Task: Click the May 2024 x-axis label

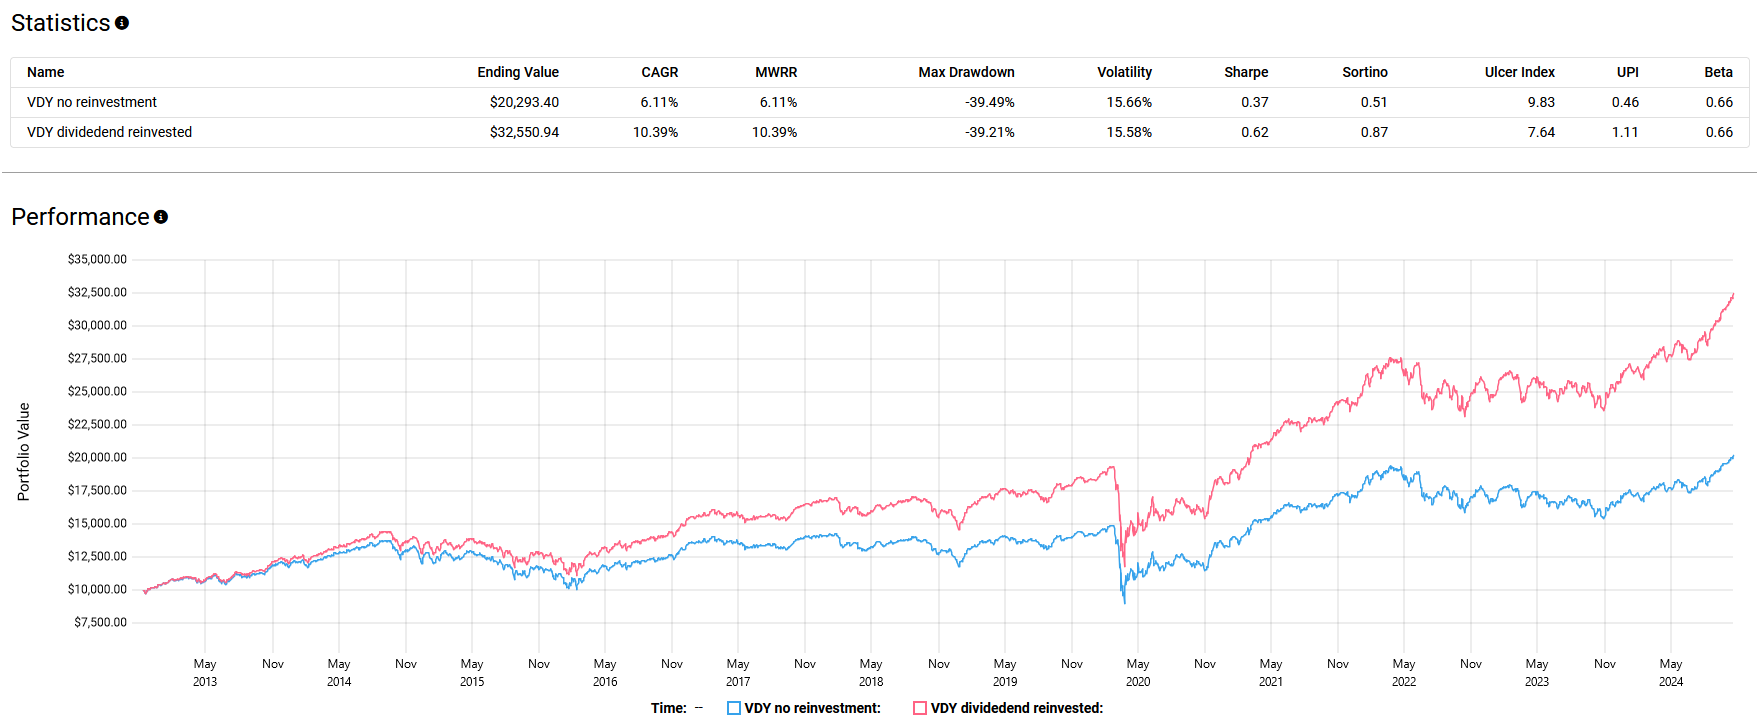Action: [1671, 673]
